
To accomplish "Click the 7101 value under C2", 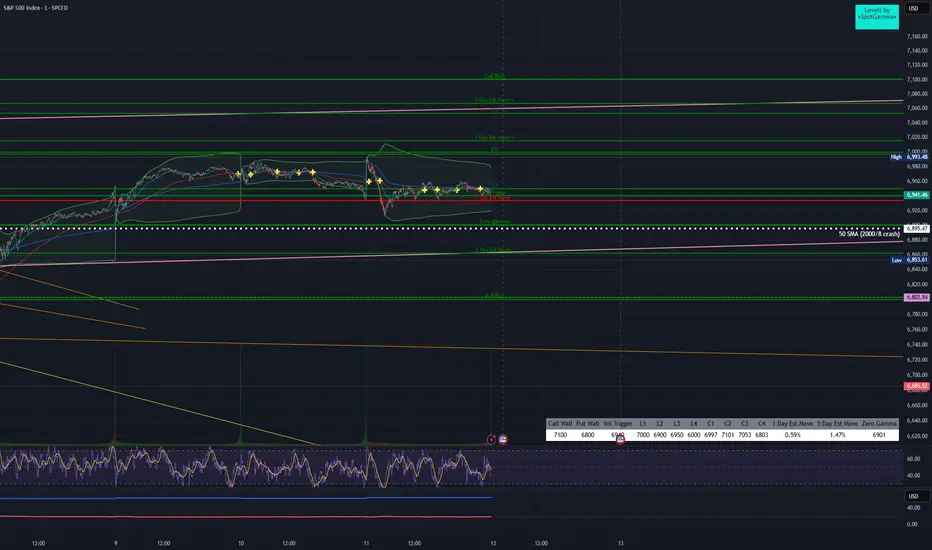I will click(728, 435).
